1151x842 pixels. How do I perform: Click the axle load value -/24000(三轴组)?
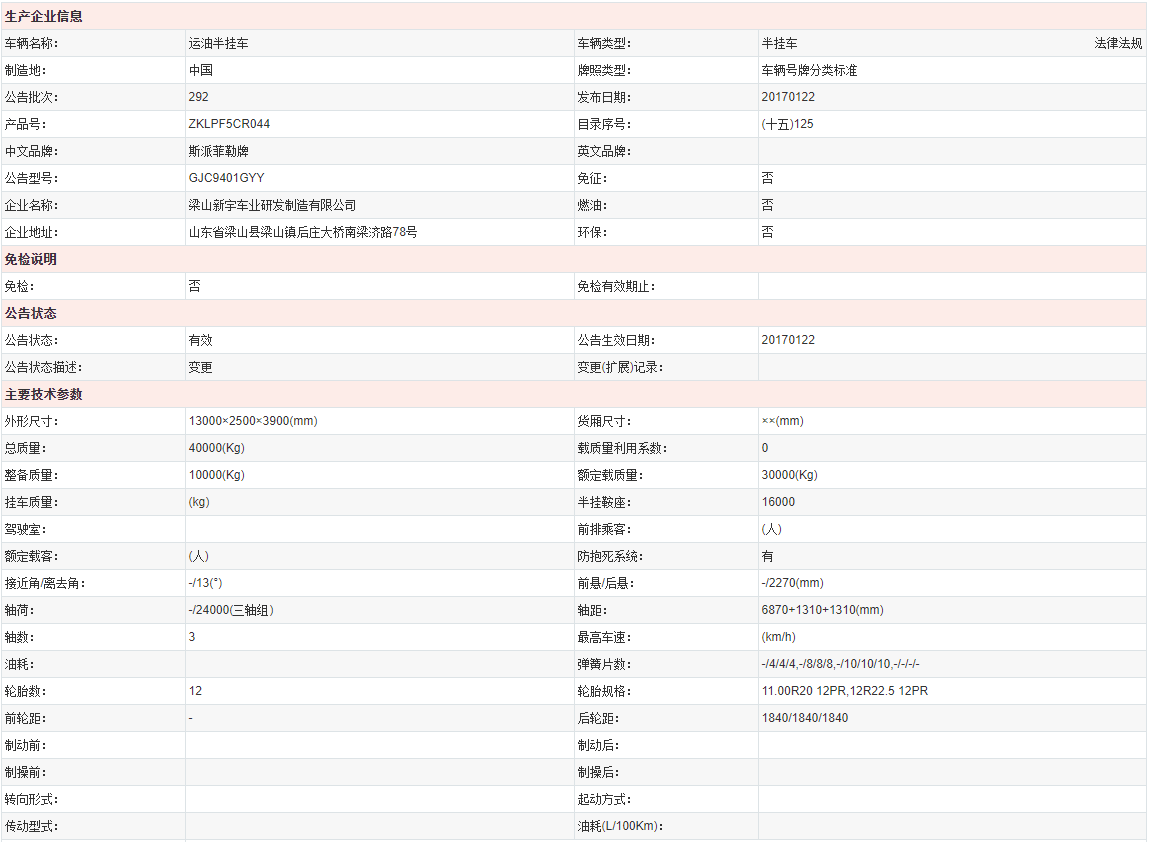pyautogui.click(x=231, y=611)
